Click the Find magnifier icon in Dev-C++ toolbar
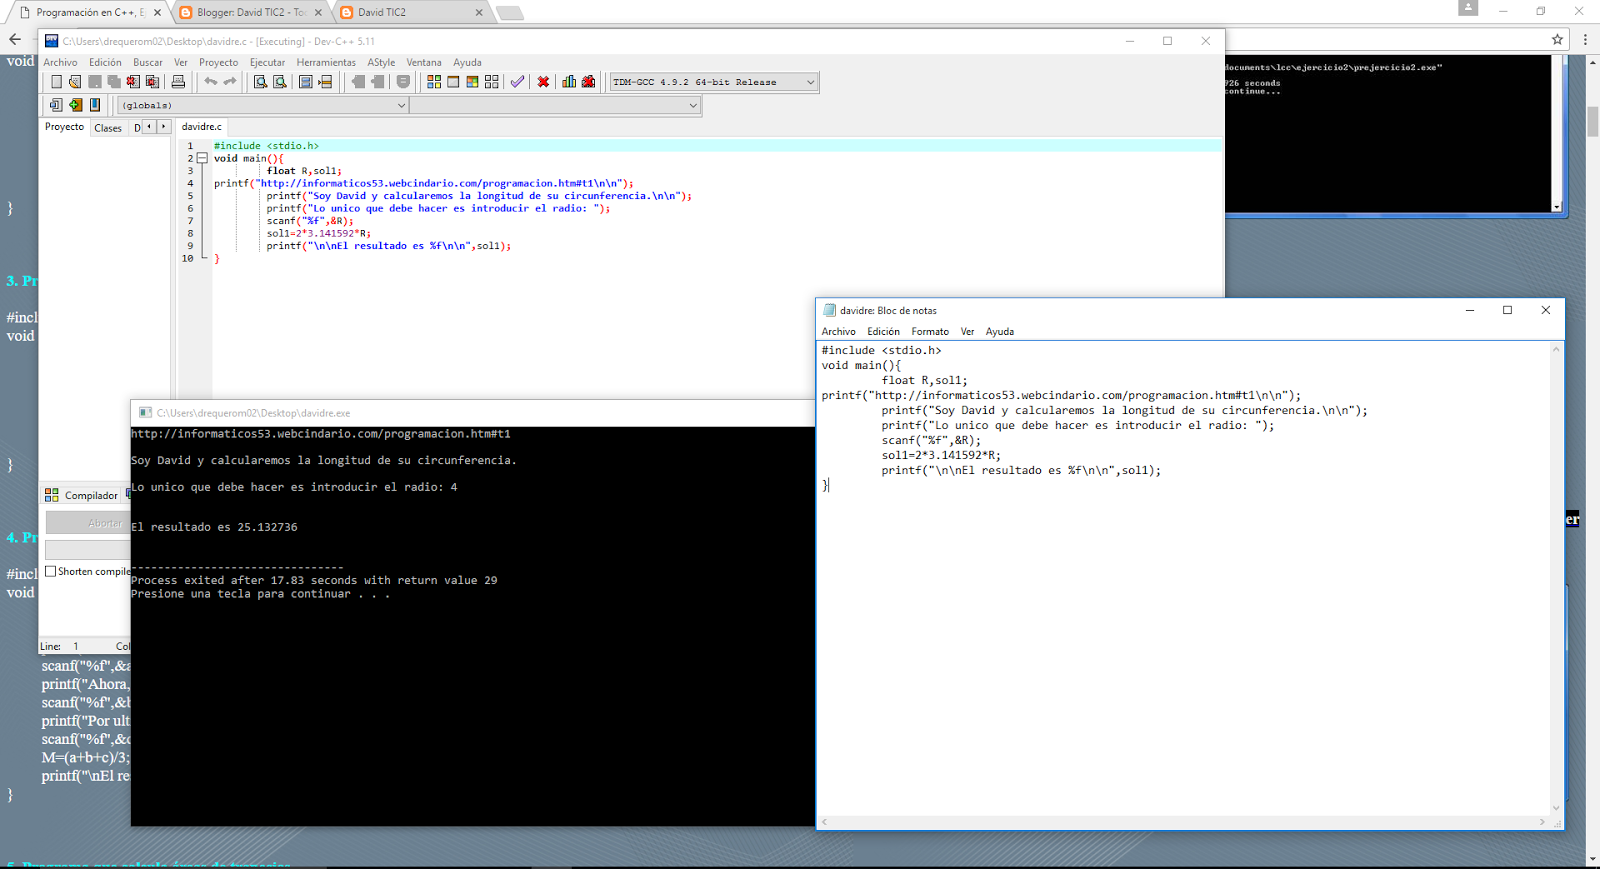This screenshot has width=1600, height=869. pos(260,82)
